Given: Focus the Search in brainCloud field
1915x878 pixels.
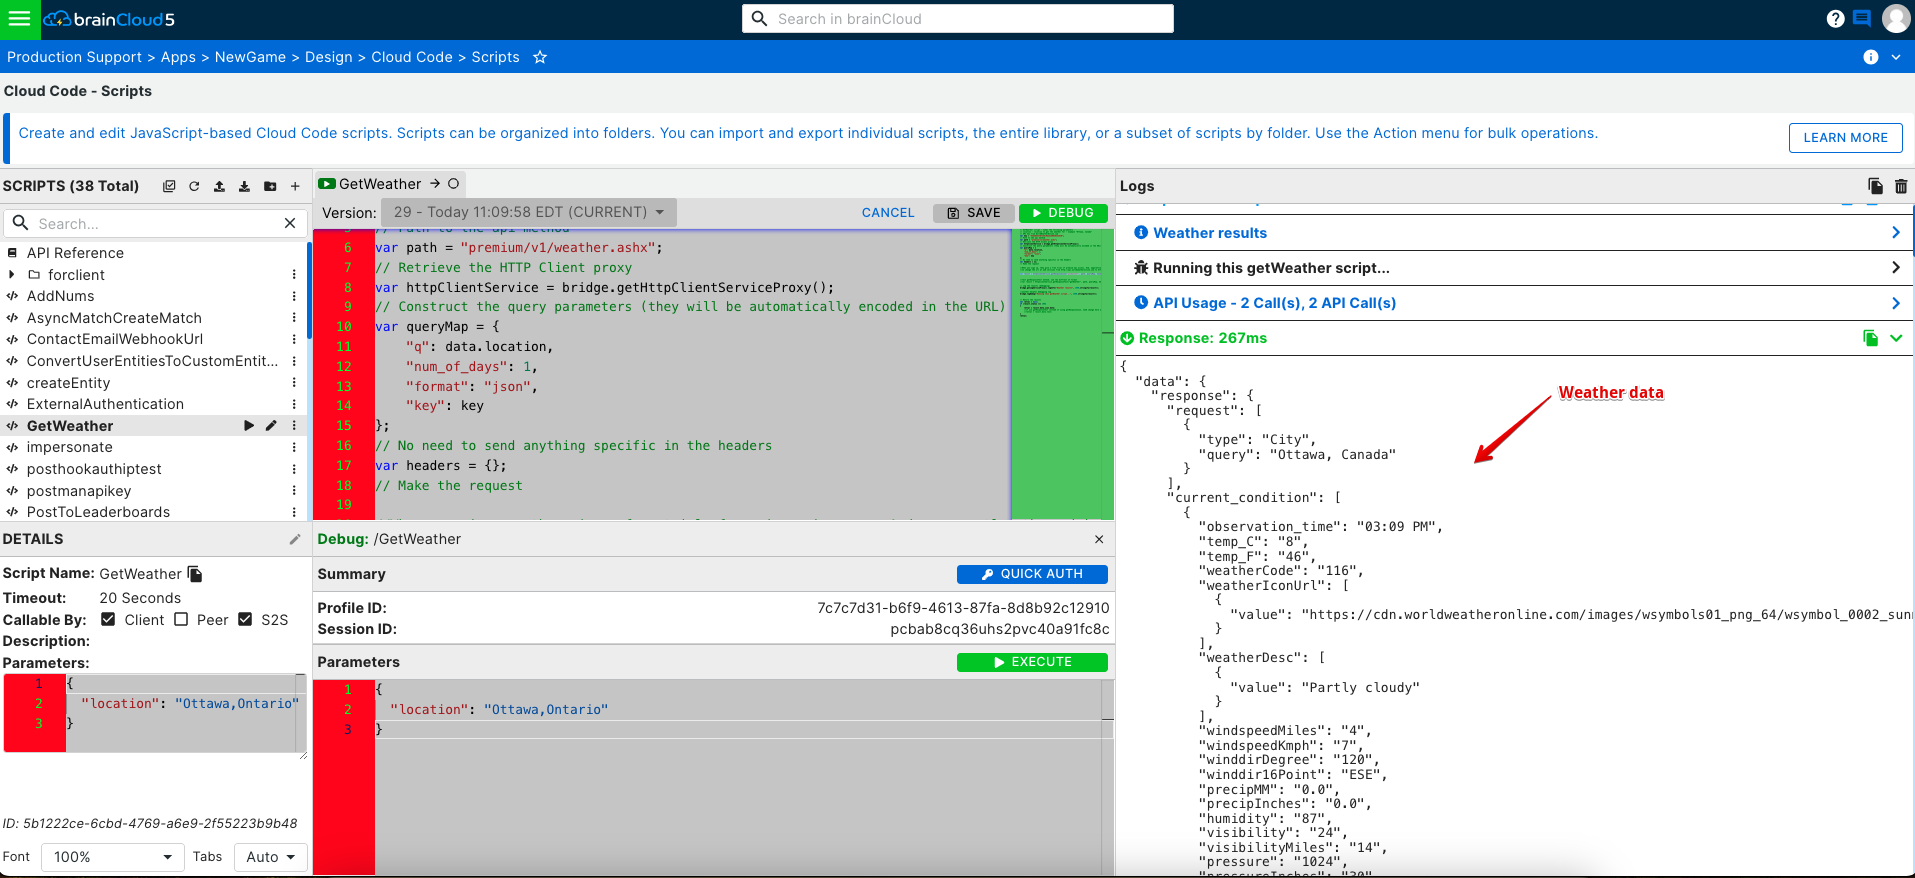Looking at the screenshot, I should tap(957, 19).
